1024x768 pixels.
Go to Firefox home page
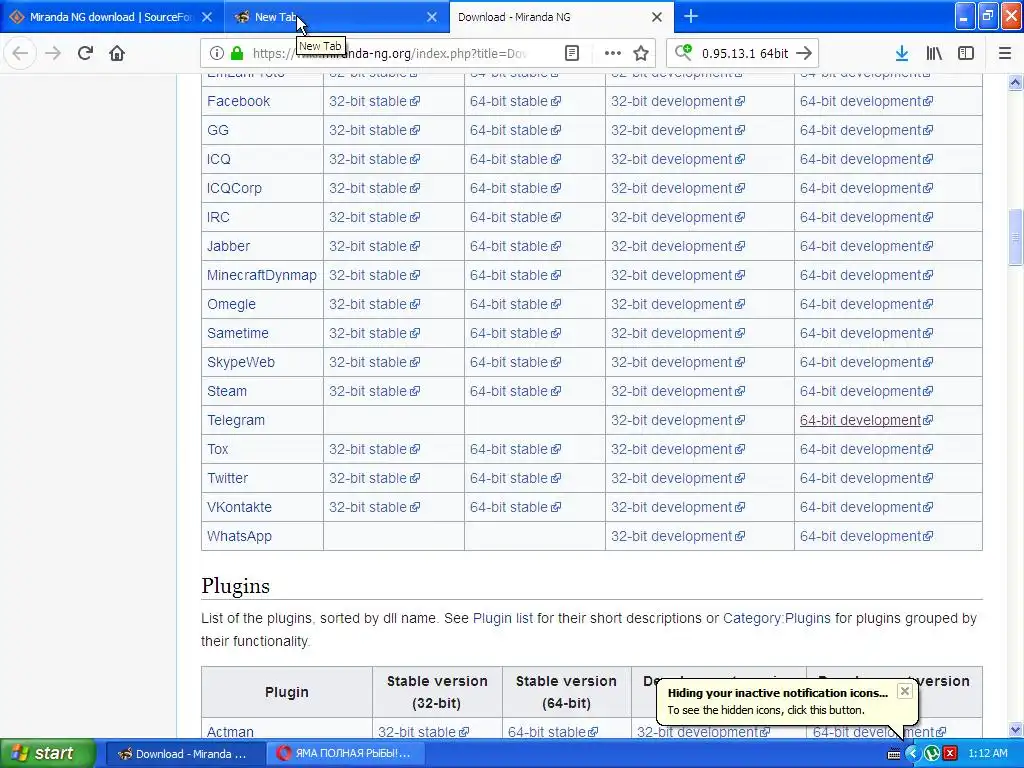pos(117,53)
